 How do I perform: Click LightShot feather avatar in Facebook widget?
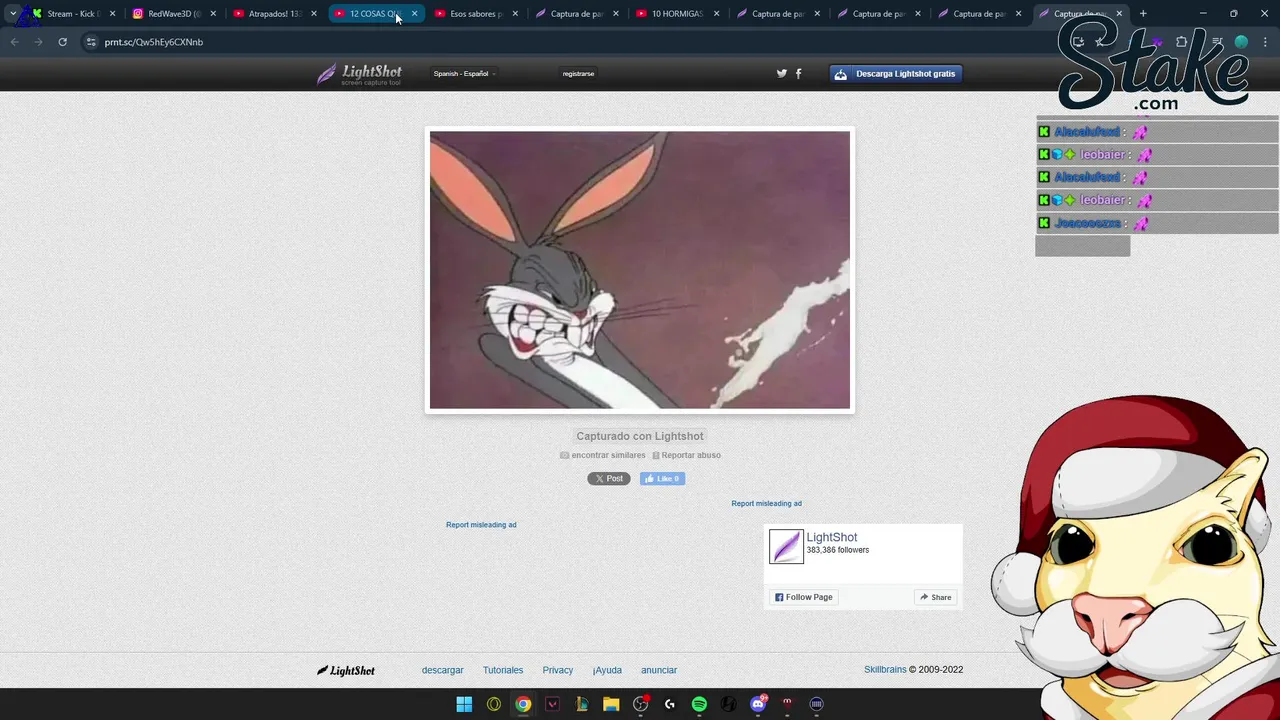(786, 546)
